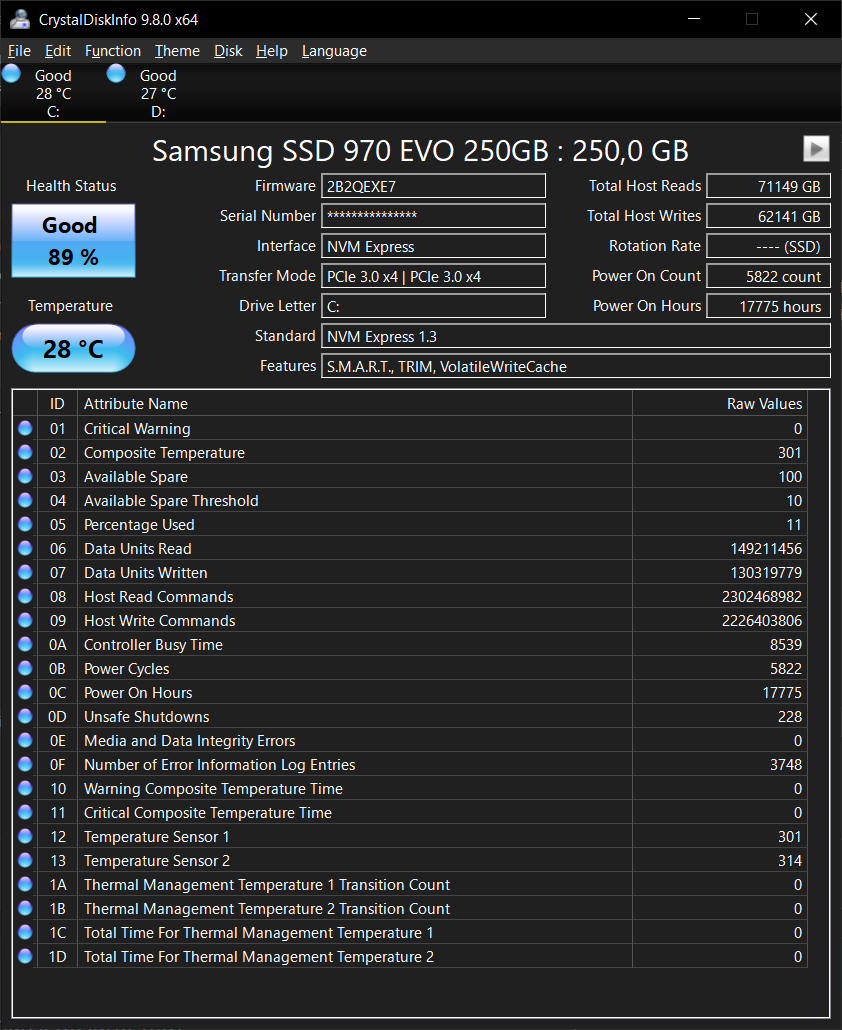Click the next disk arrow button
This screenshot has width=842, height=1030.
click(x=816, y=148)
